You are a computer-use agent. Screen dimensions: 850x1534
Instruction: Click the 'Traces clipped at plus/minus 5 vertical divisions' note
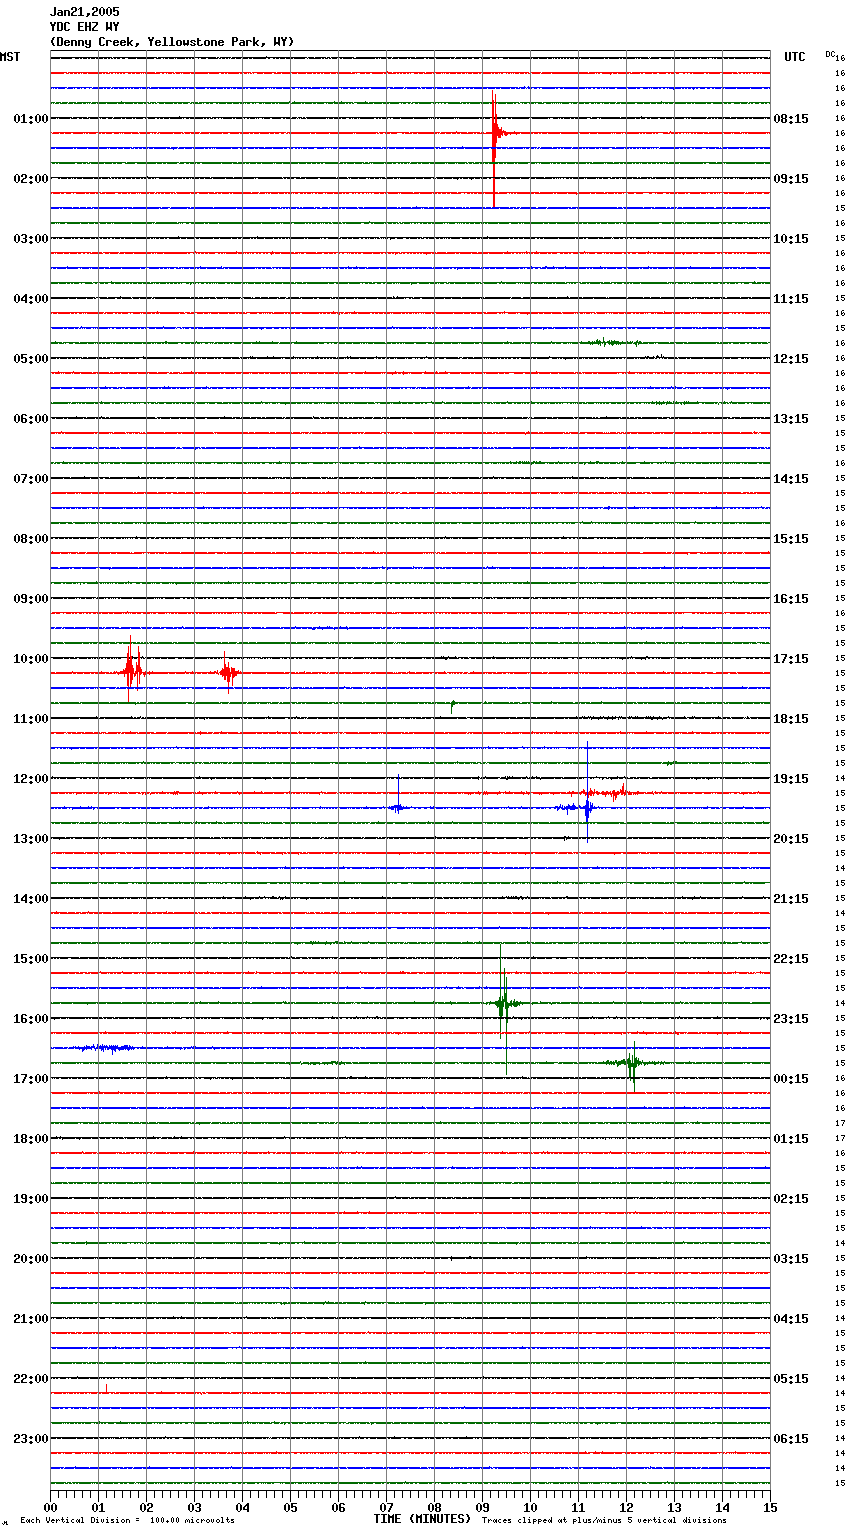[x=604, y=1521]
